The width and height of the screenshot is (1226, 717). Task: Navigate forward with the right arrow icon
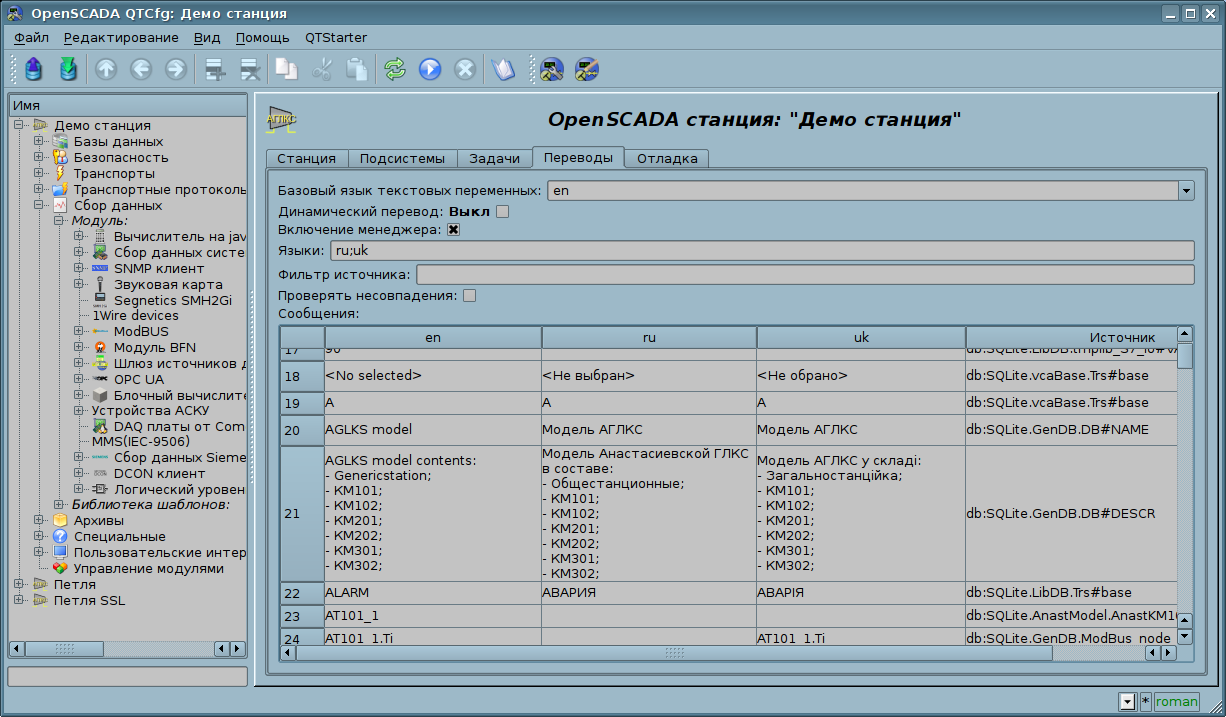click(x=175, y=69)
